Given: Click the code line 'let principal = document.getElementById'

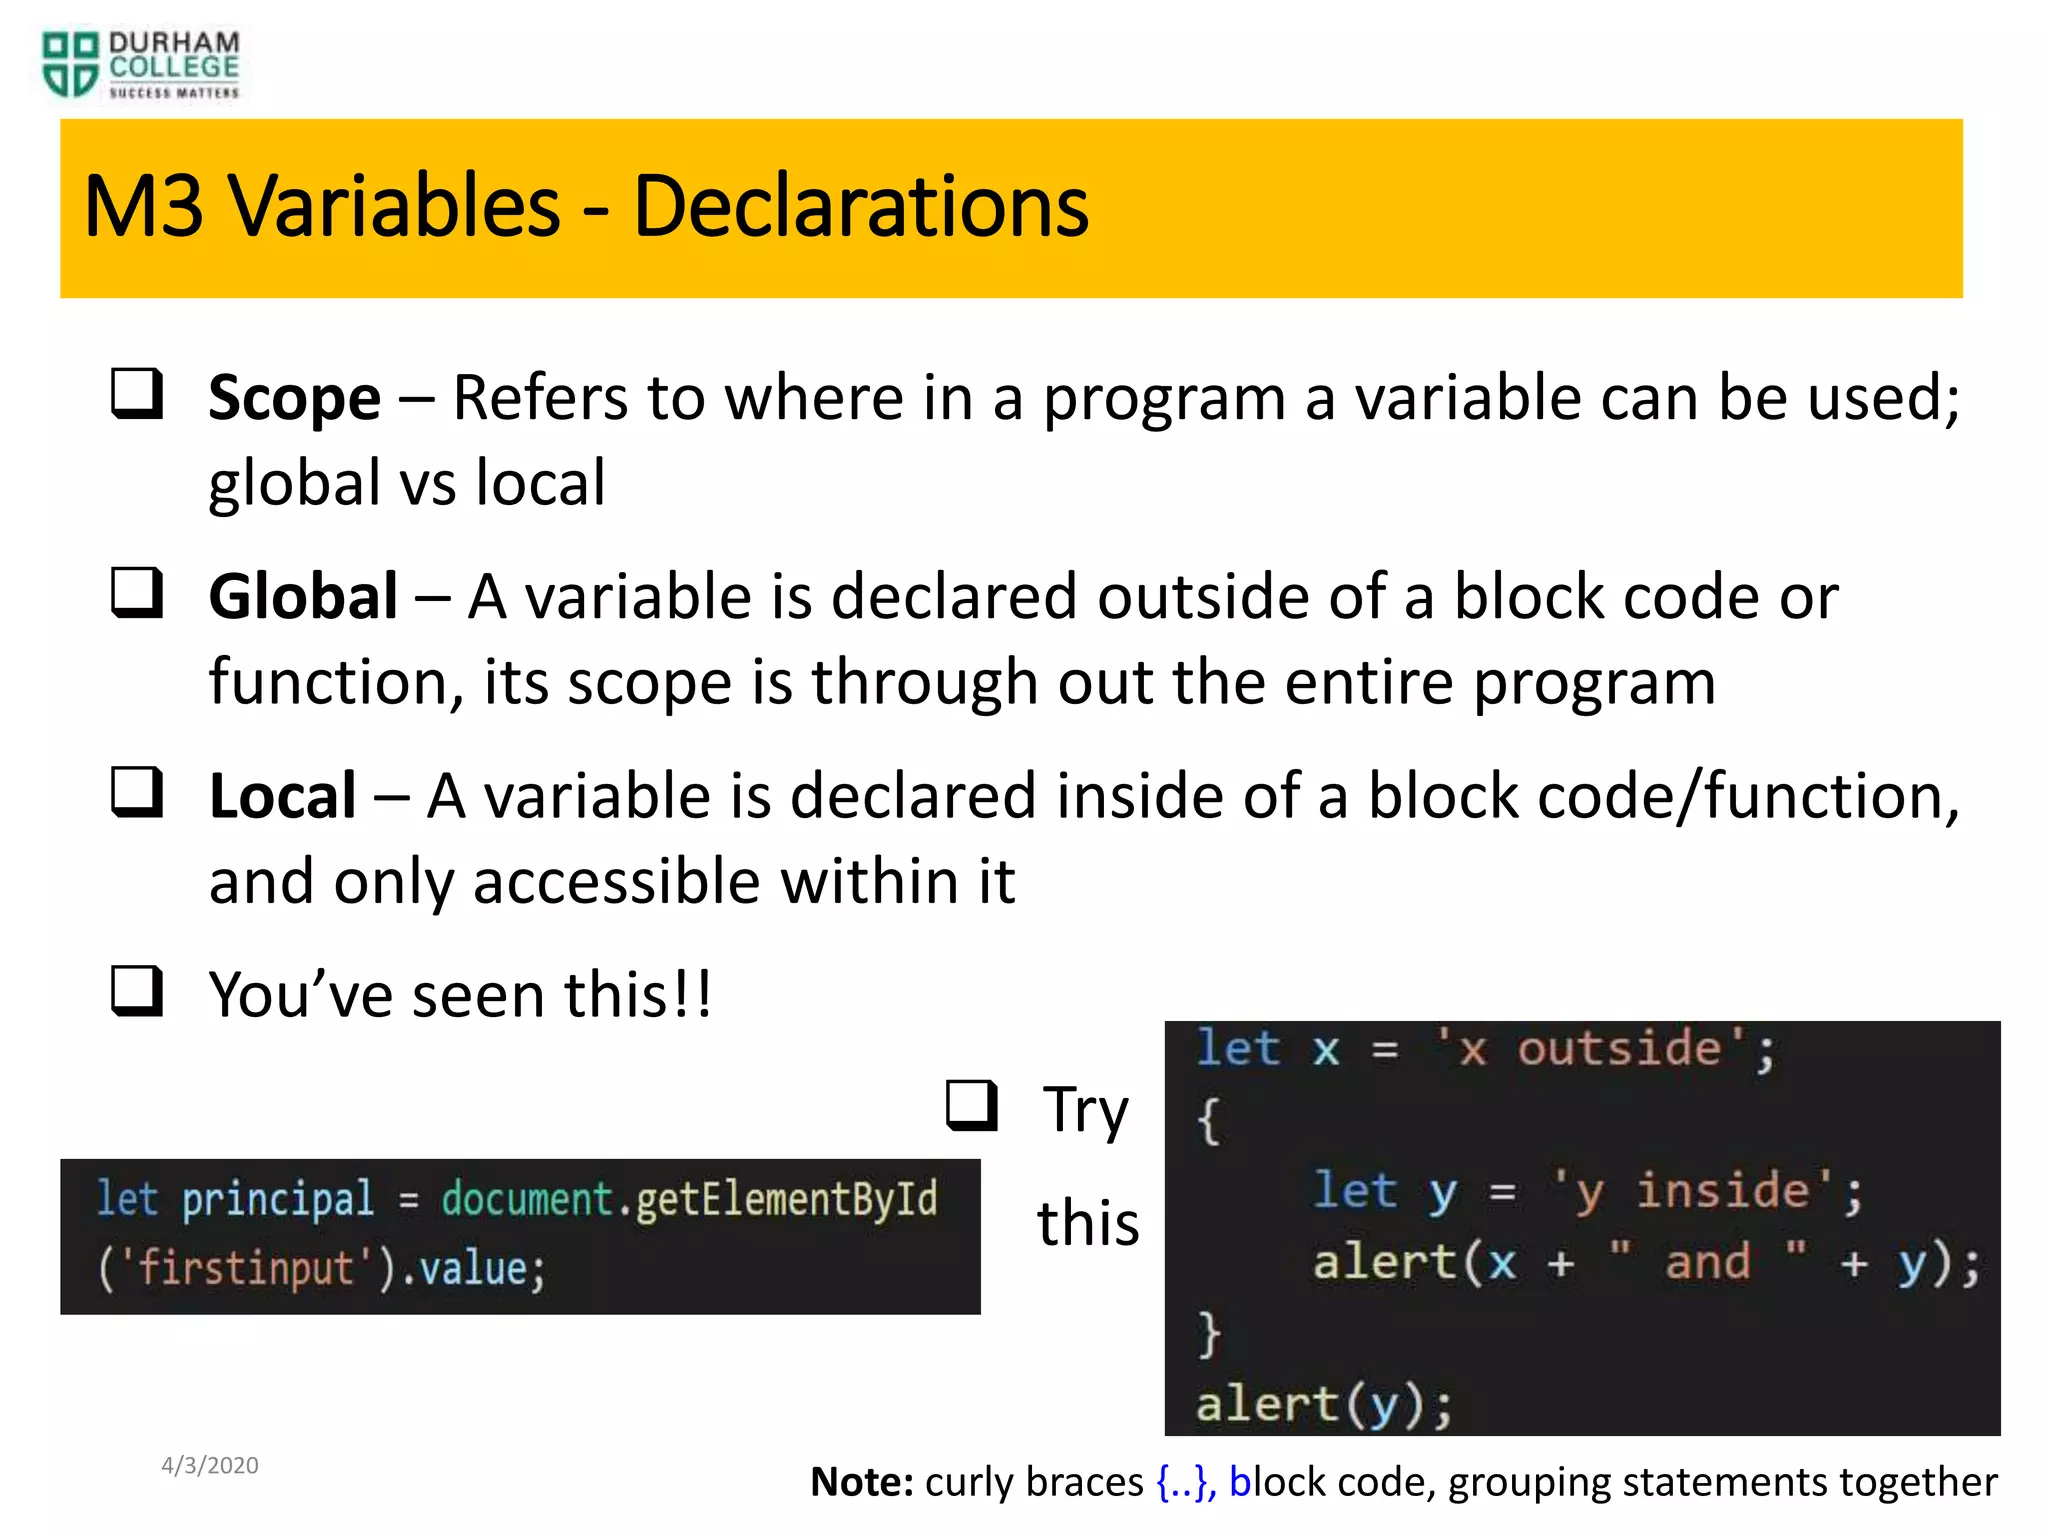Looking at the screenshot, I should point(517,1199).
